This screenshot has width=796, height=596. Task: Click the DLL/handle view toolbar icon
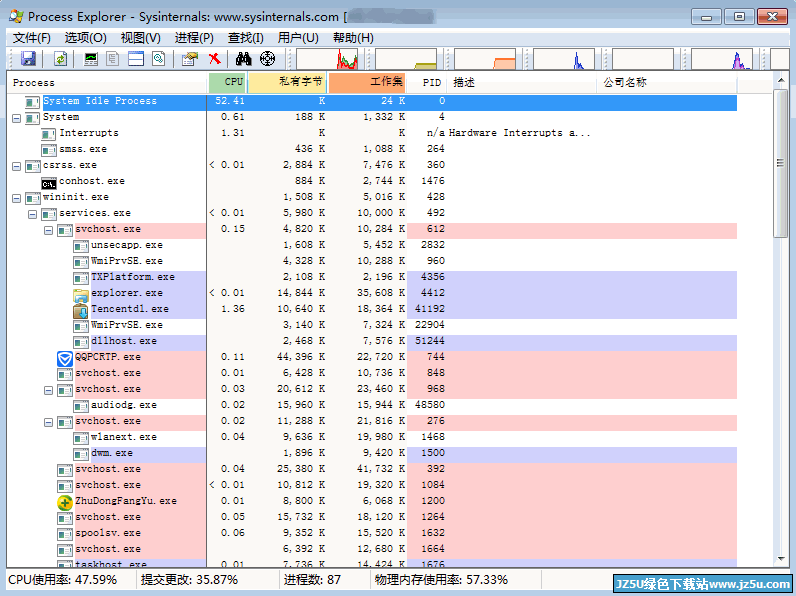coord(159,59)
